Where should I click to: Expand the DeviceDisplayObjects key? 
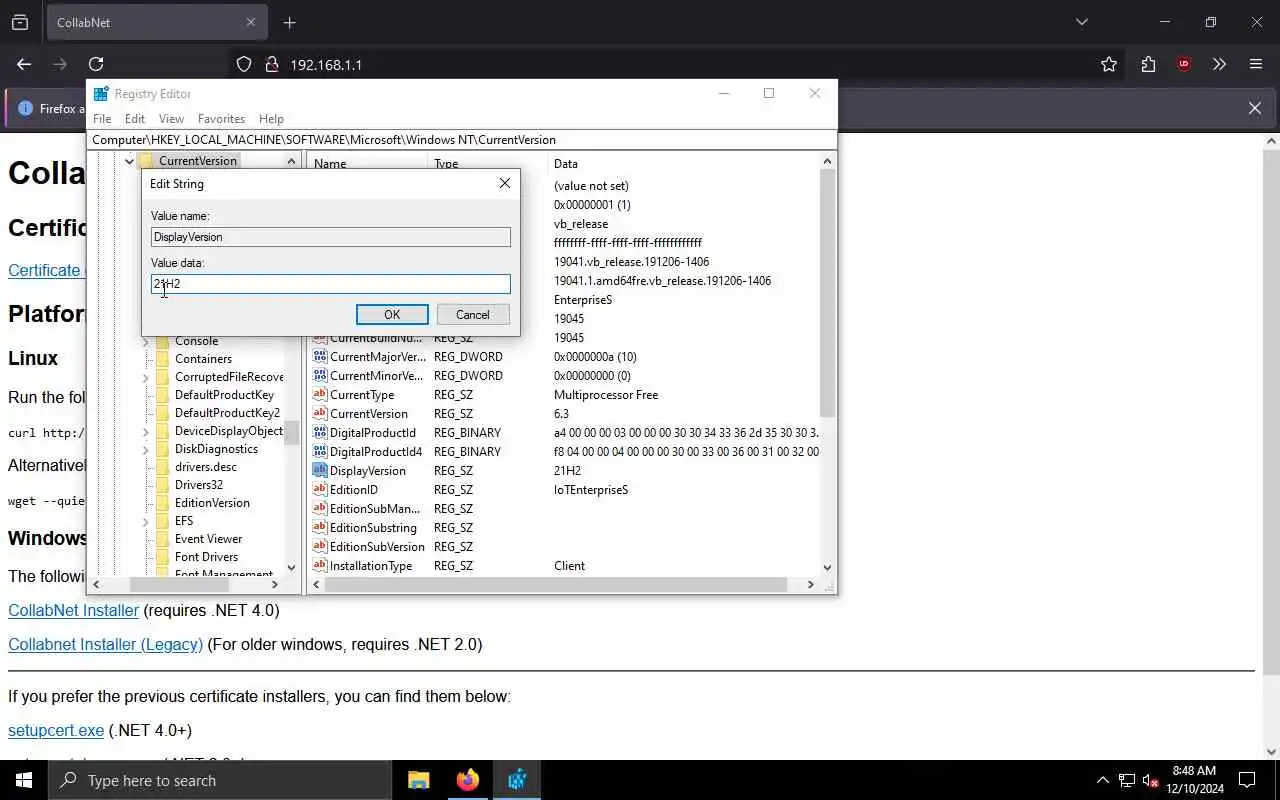146,431
